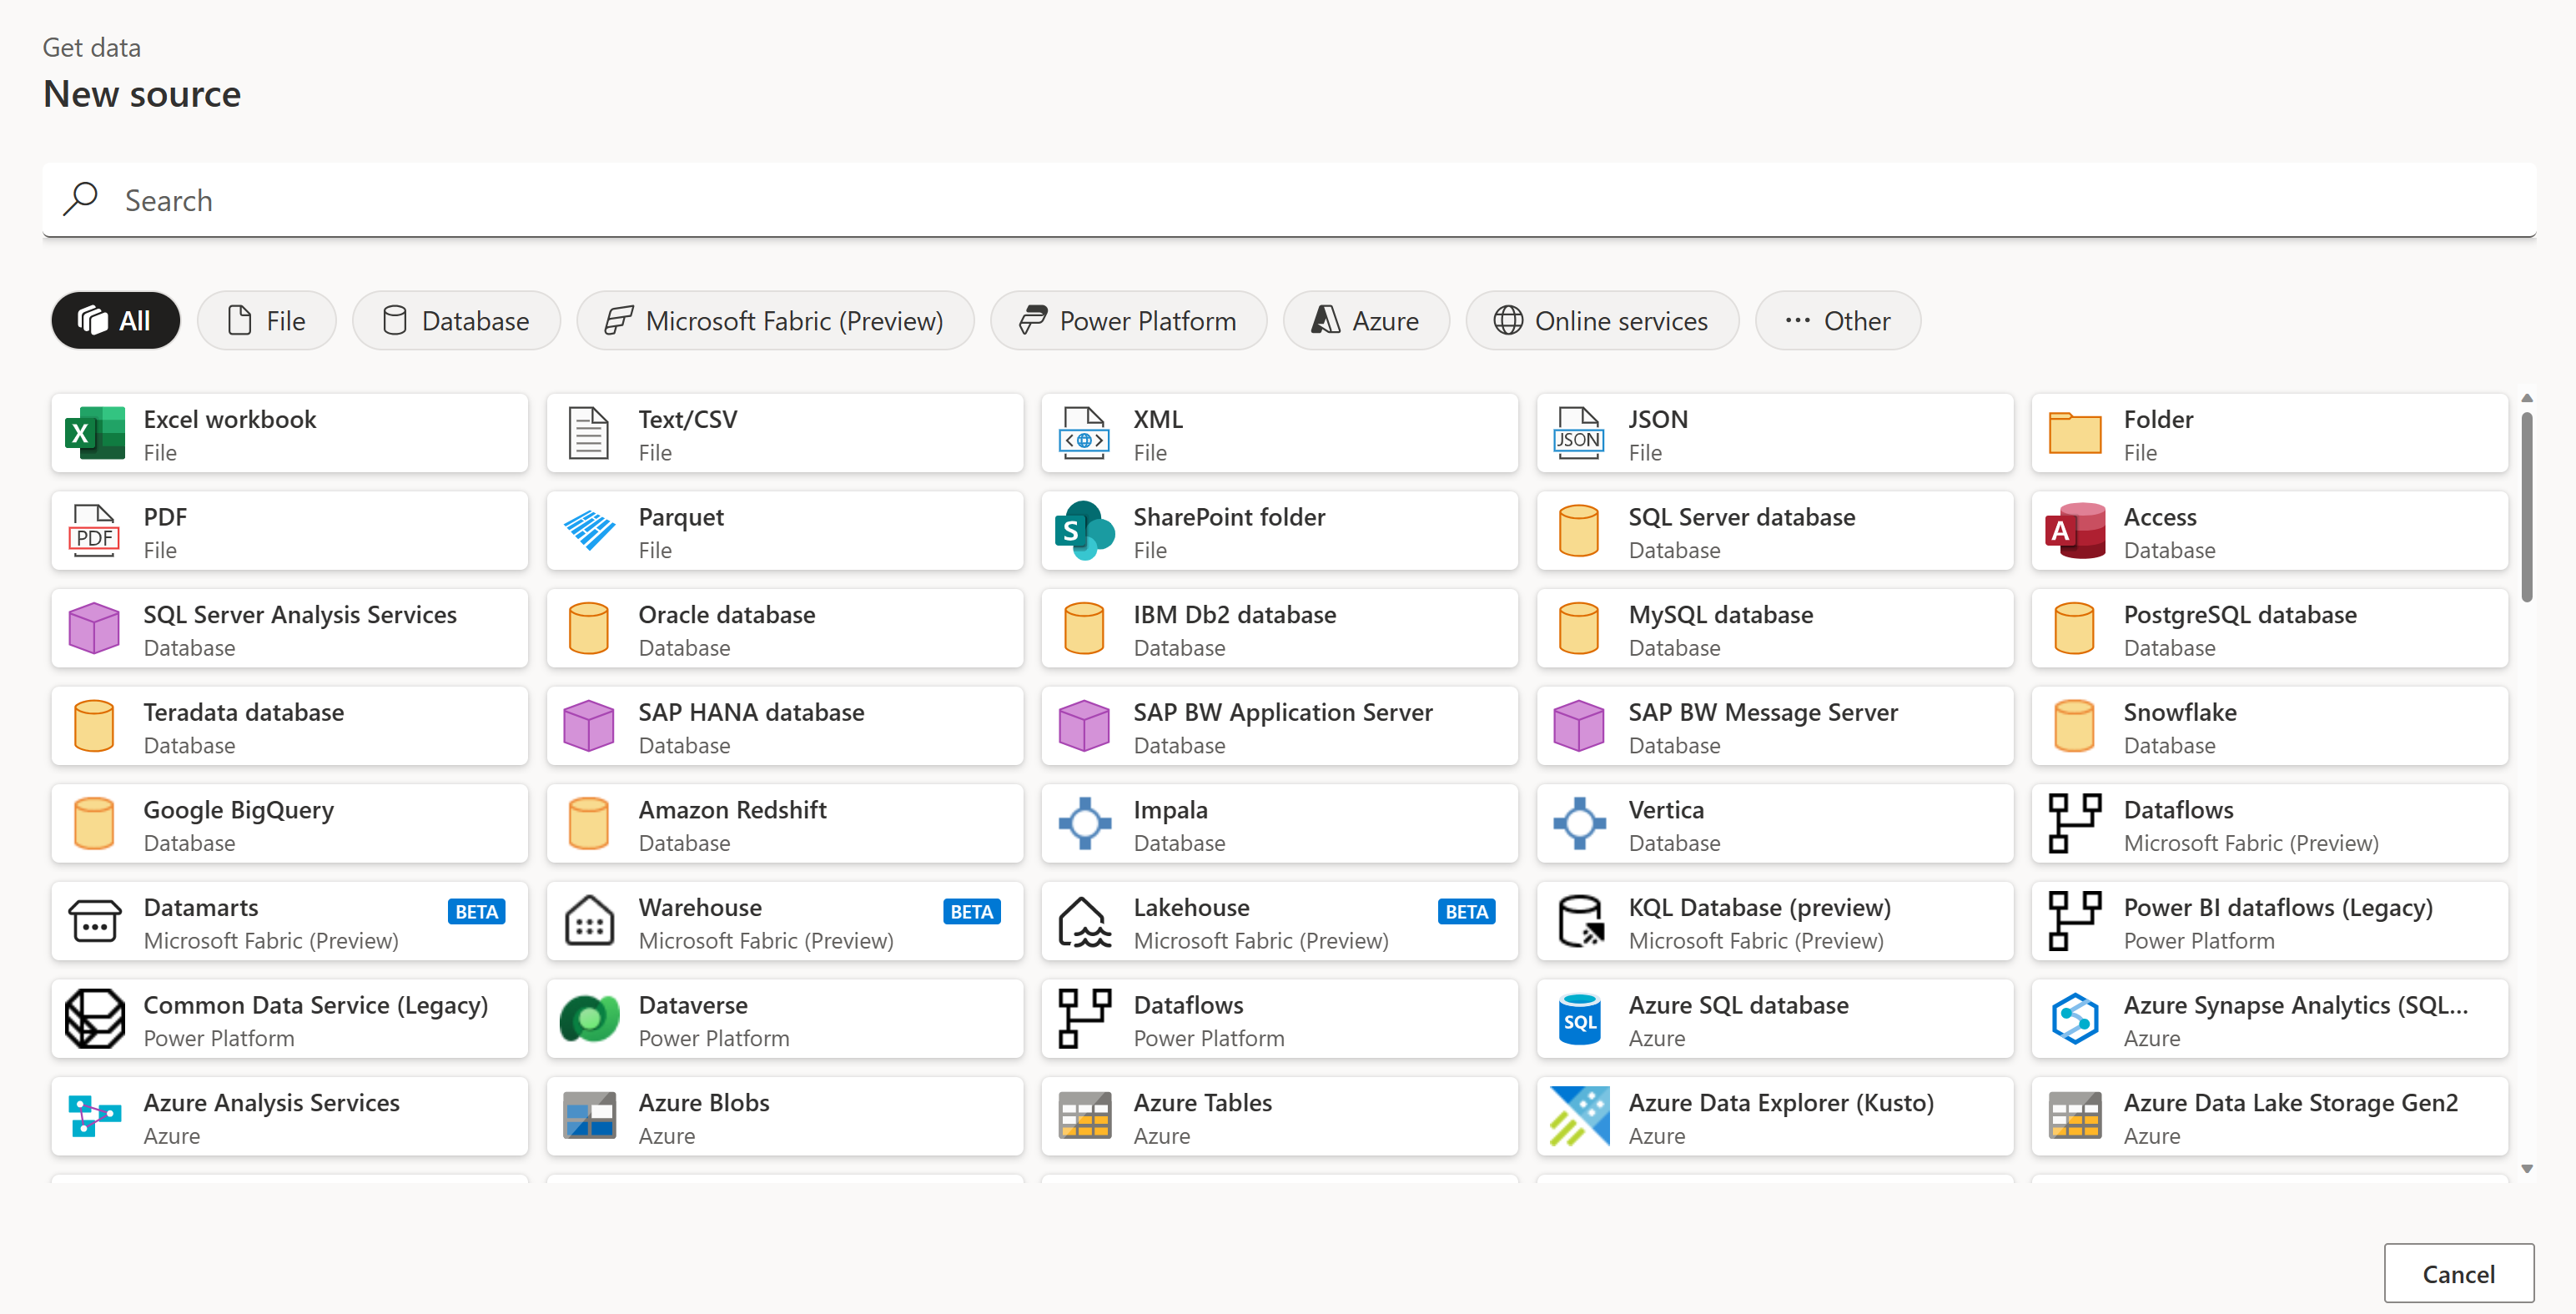
Task: Select the SharePoint folder icon
Action: click(x=1084, y=531)
